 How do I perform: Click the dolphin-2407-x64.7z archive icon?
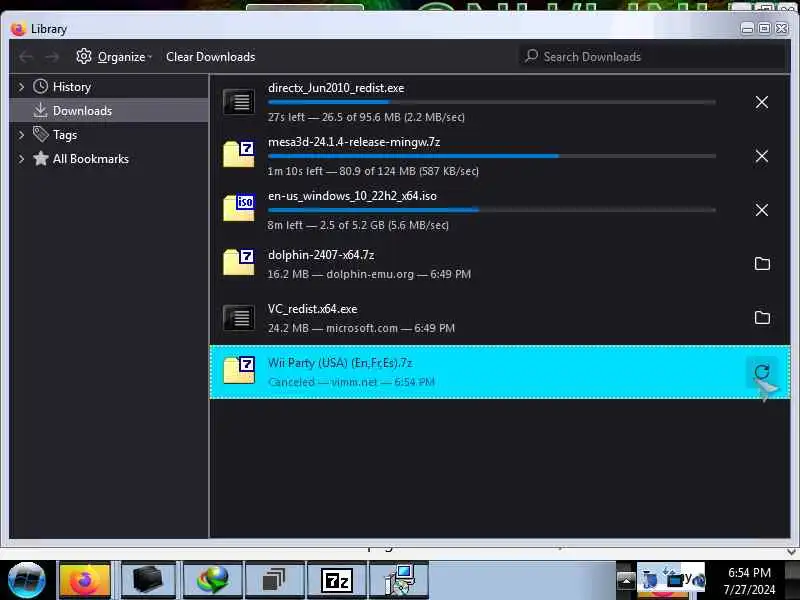point(239,262)
